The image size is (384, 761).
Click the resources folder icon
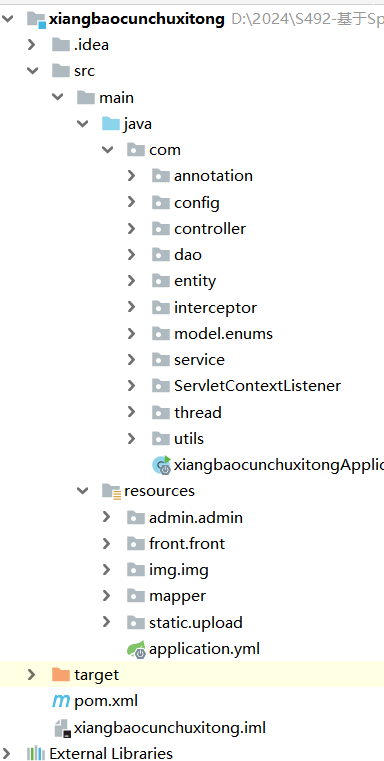coord(111,491)
